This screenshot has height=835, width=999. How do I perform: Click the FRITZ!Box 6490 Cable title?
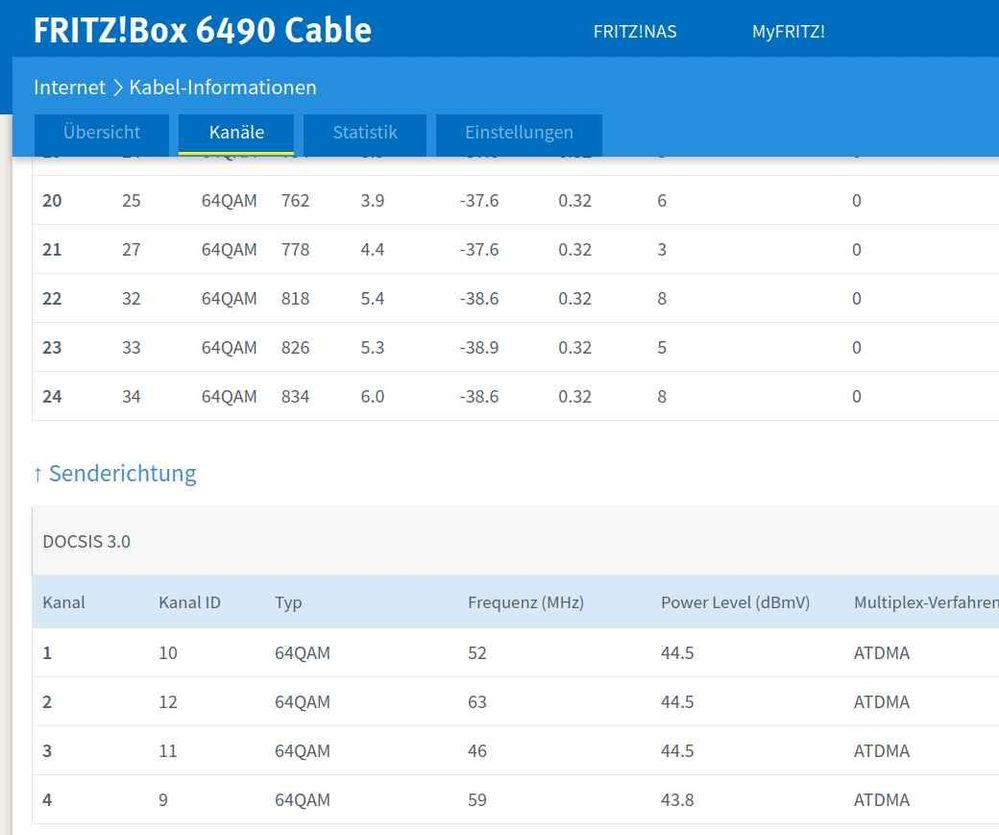[203, 30]
